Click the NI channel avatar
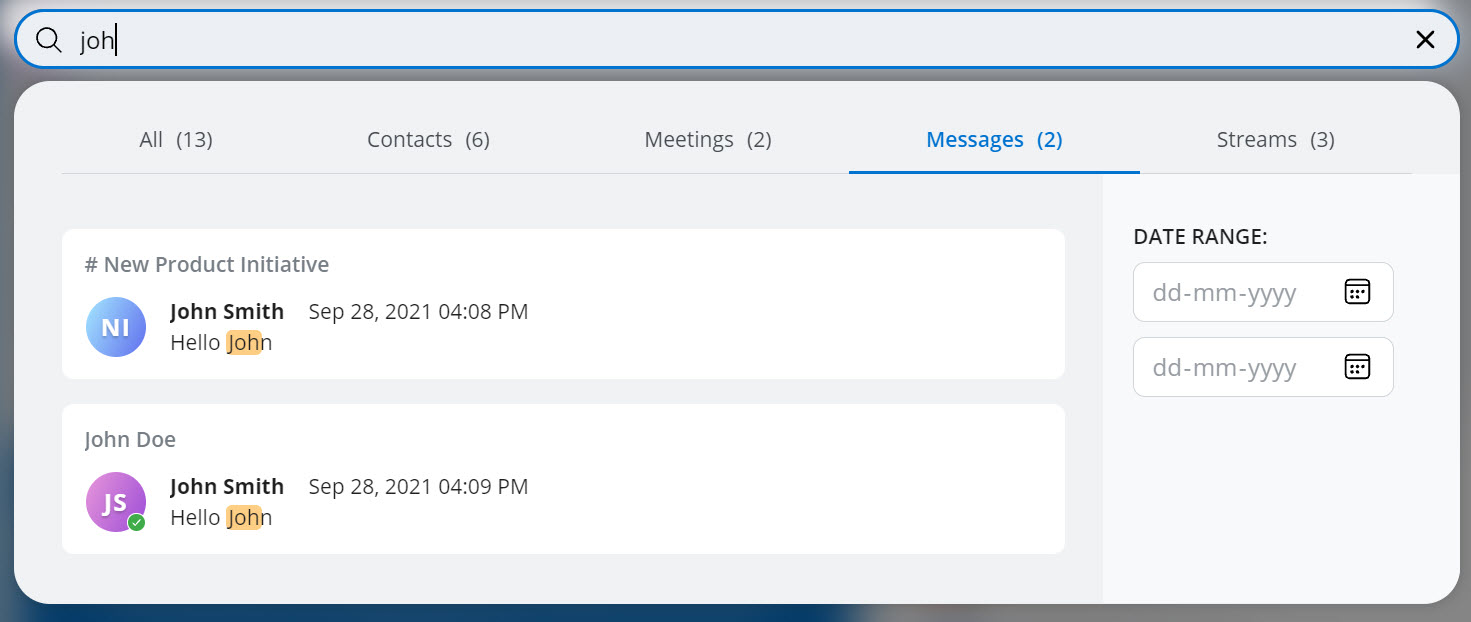 [x=116, y=327]
